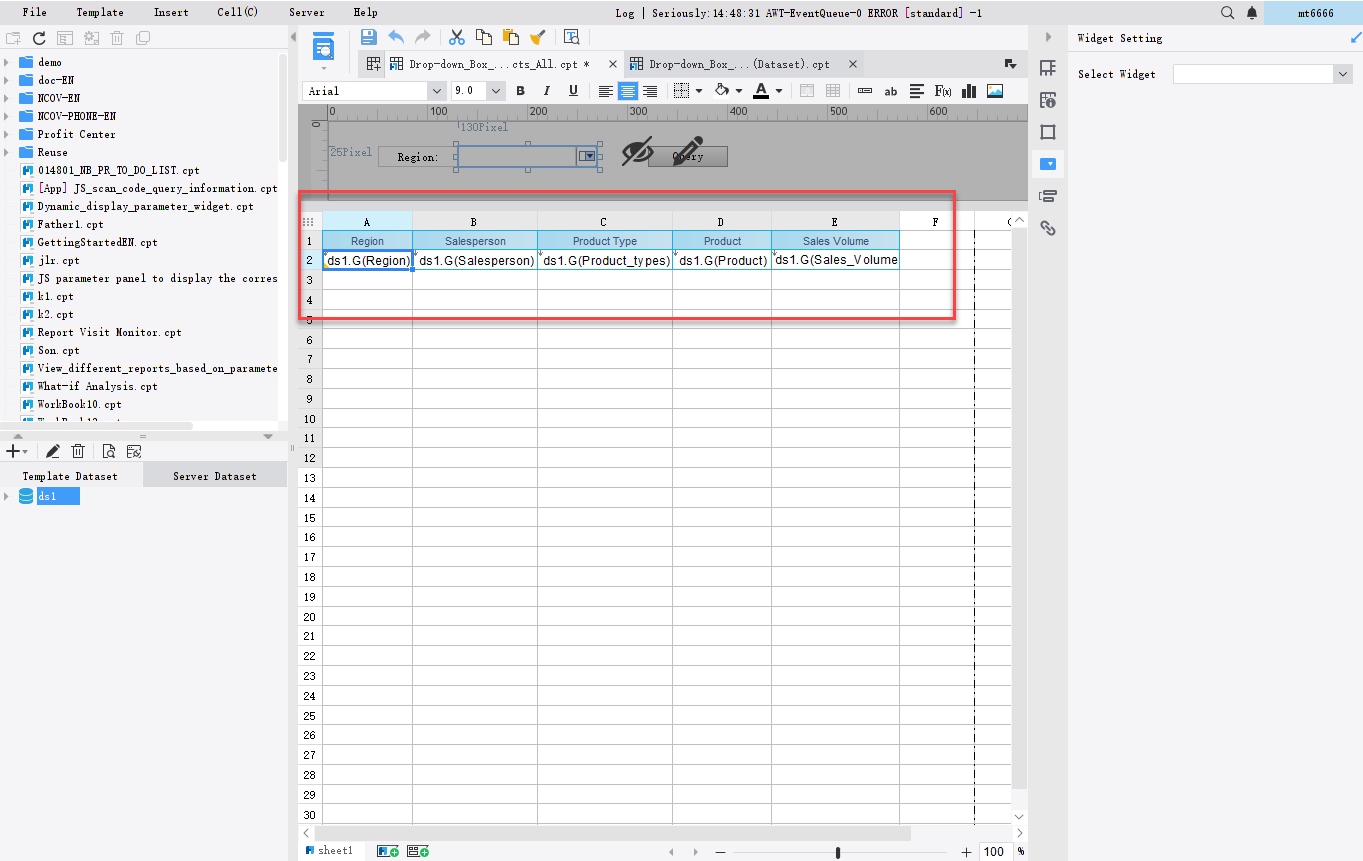Screen dimensions: 1363x861
Task: Expand the ds1 dataset tree node
Action: pyautogui.click(x=8, y=495)
